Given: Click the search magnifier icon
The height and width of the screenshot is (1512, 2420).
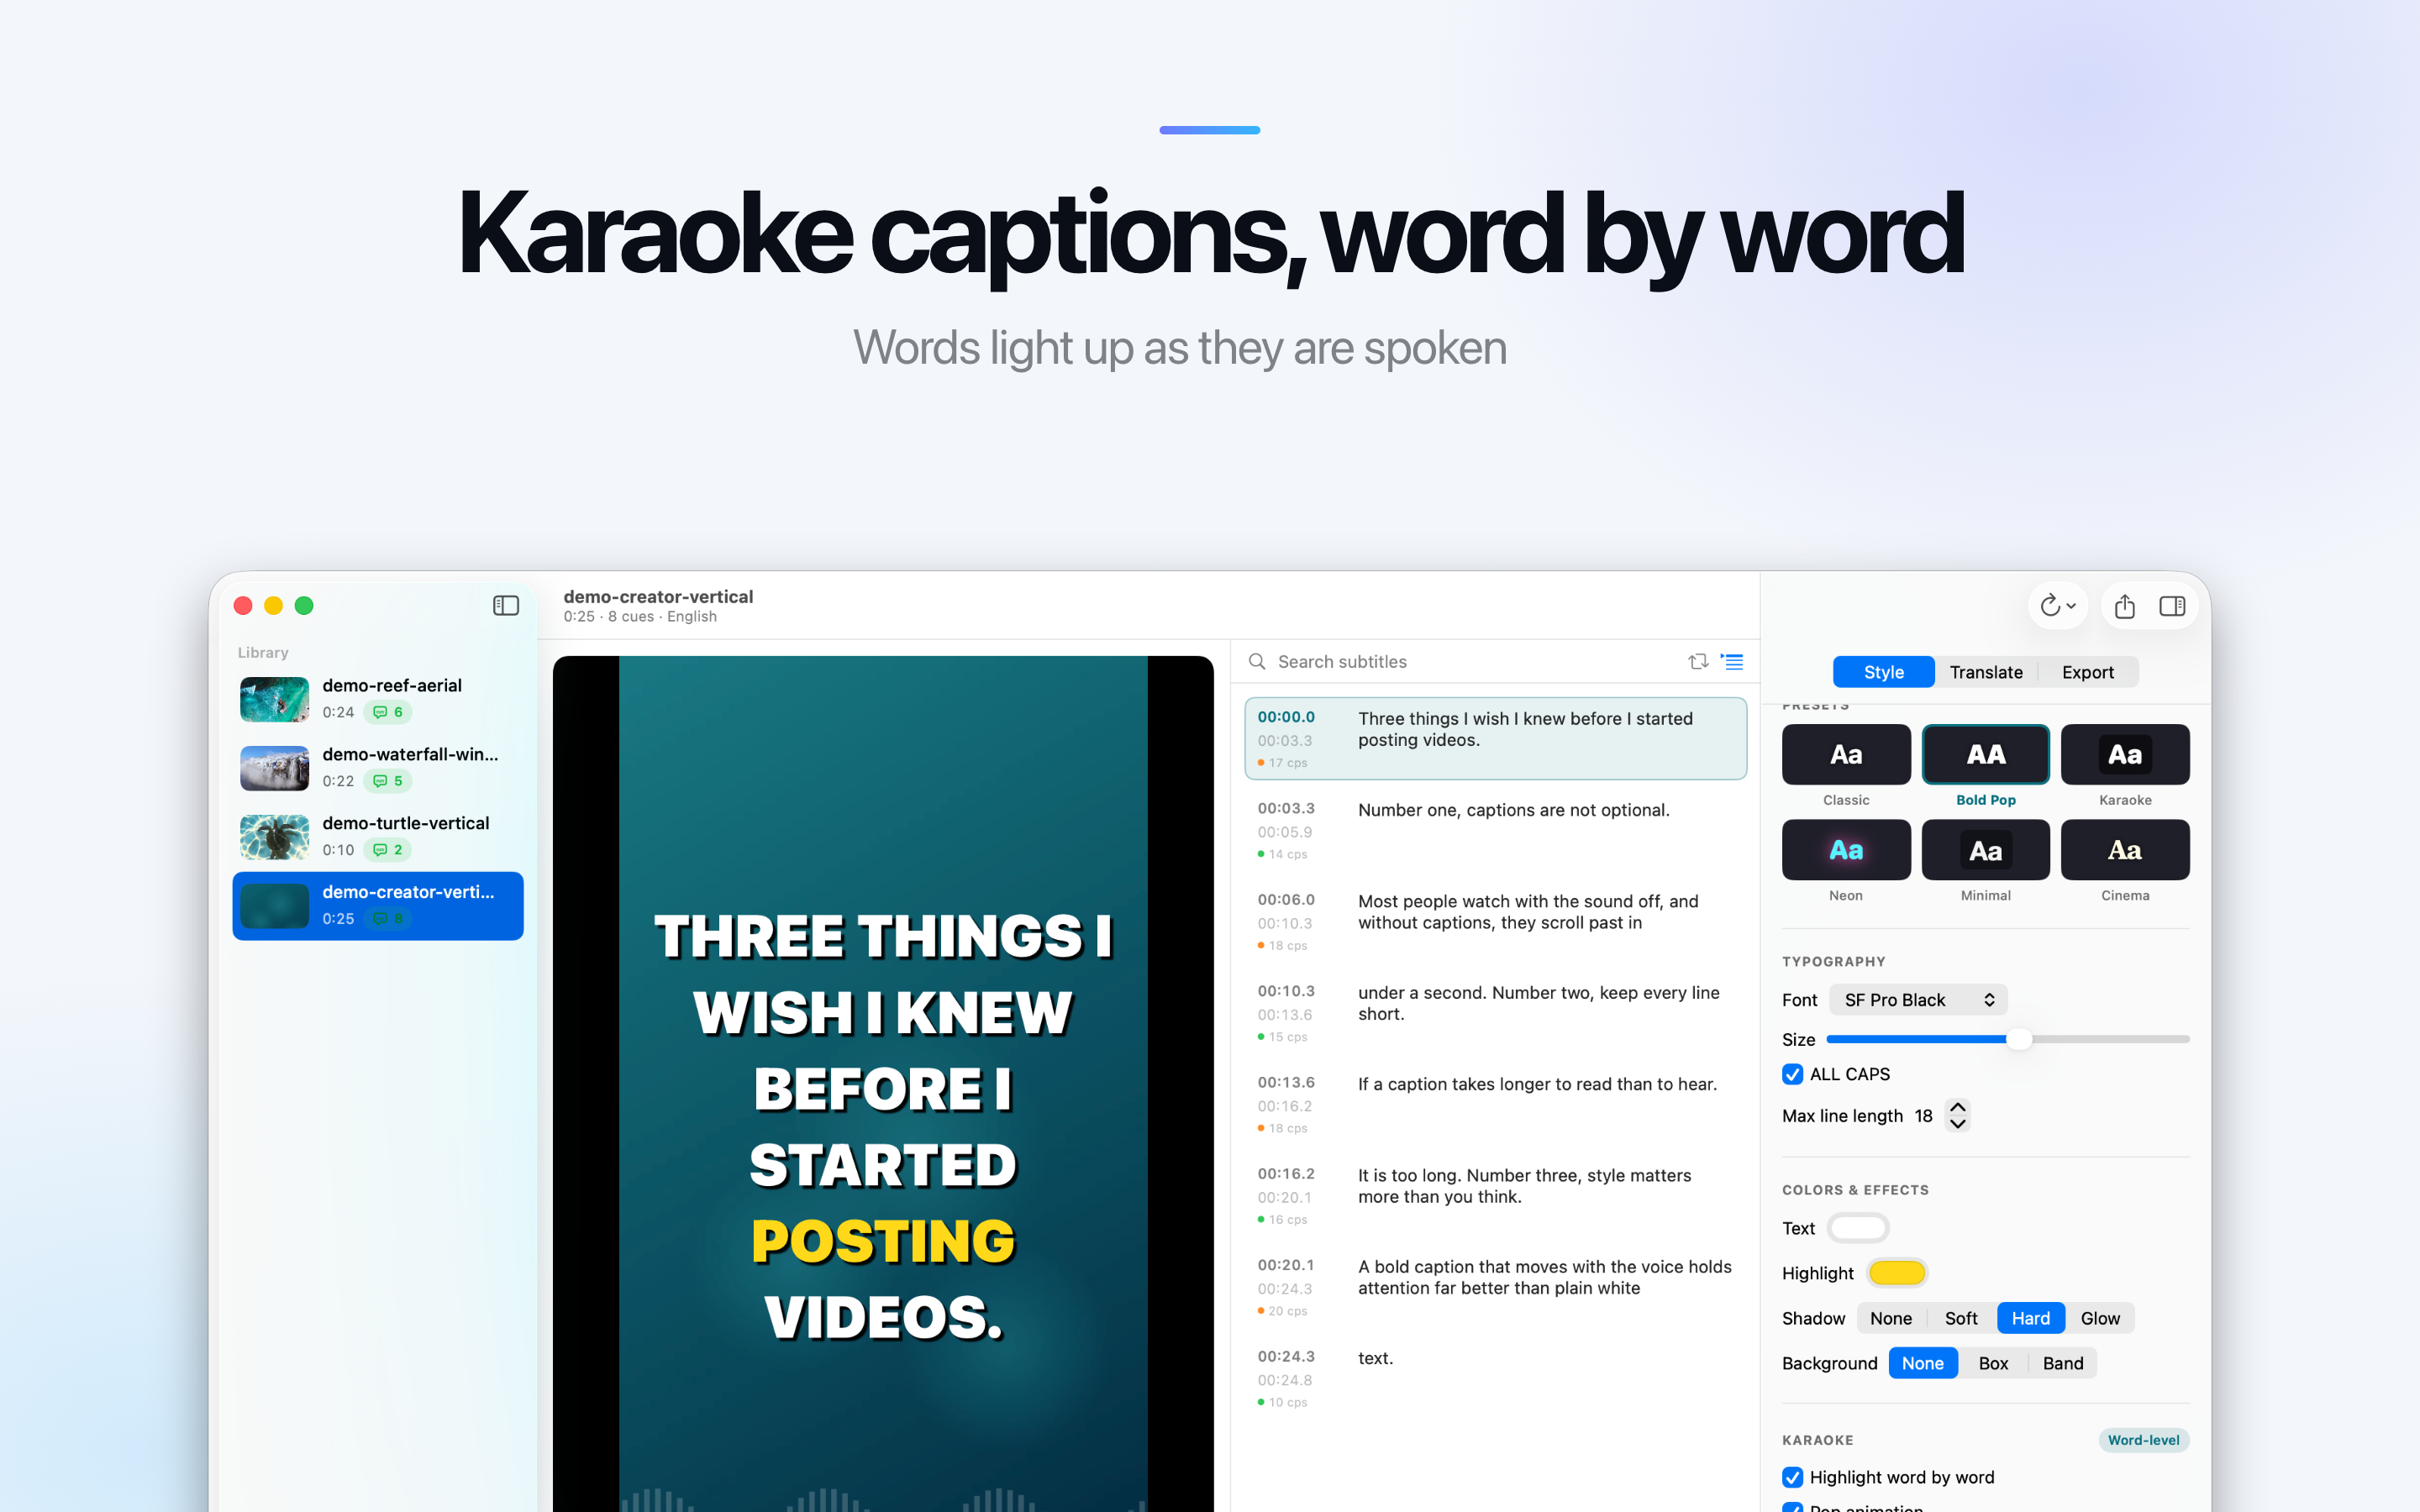Looking at the screenshot, I should click(1257, 662).
